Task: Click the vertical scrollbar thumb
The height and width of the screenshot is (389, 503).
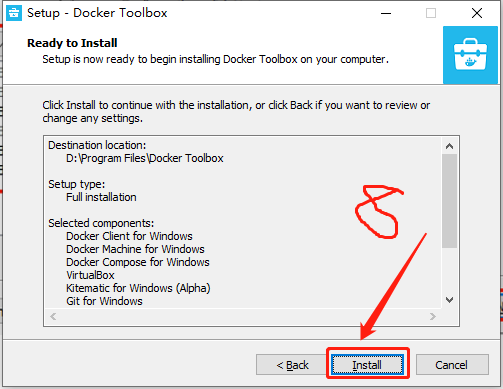Action: (x=449, y=201)
